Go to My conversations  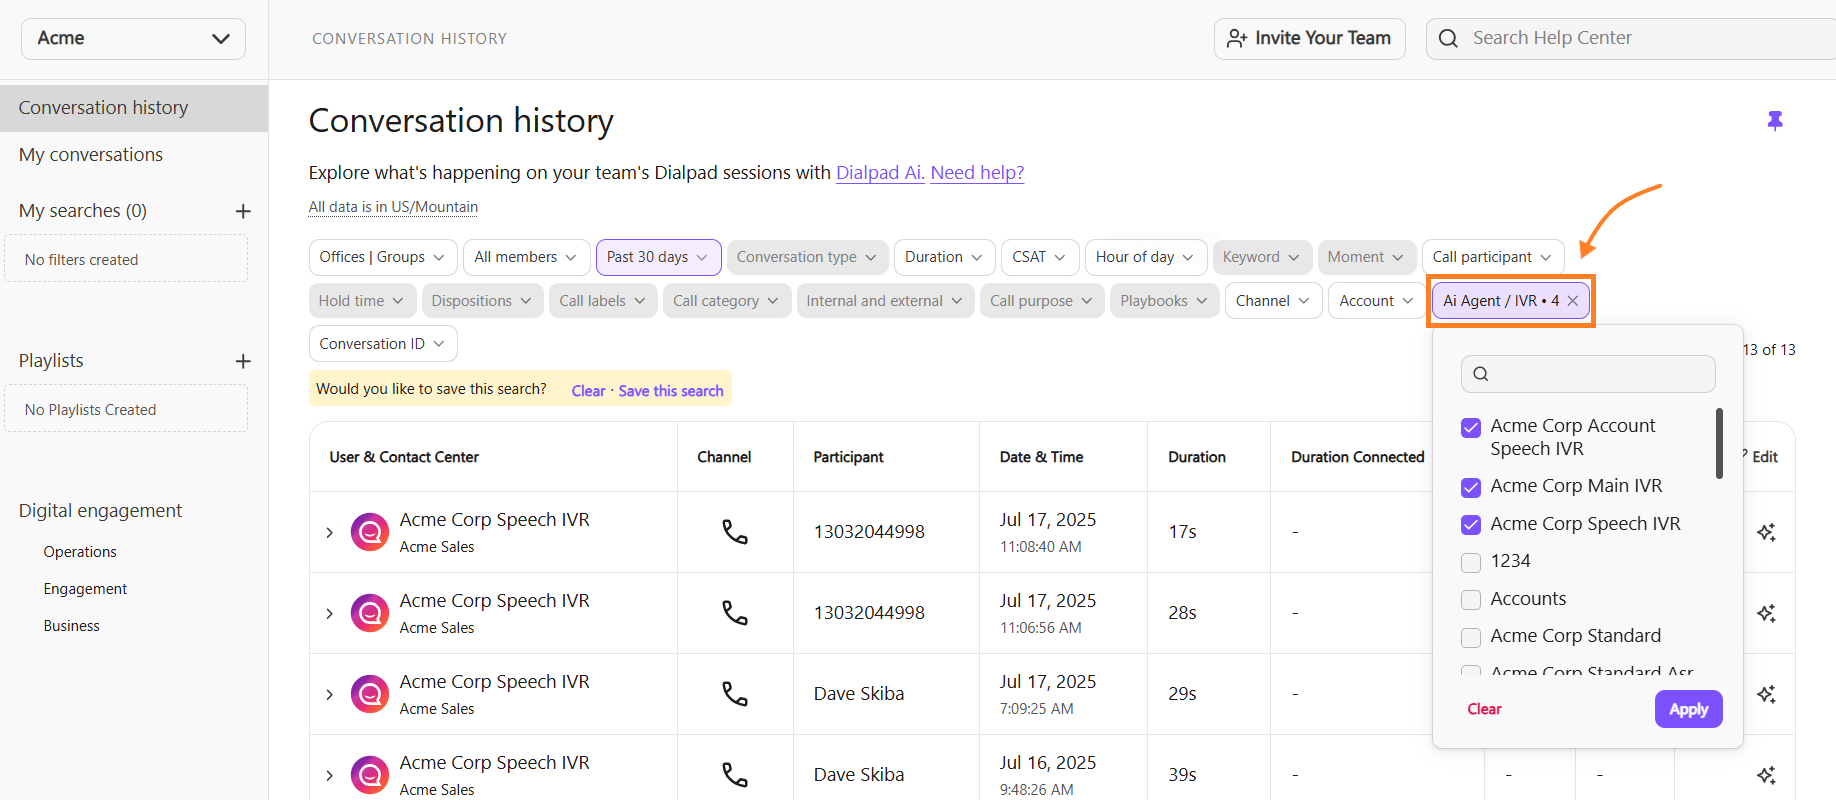91,155
